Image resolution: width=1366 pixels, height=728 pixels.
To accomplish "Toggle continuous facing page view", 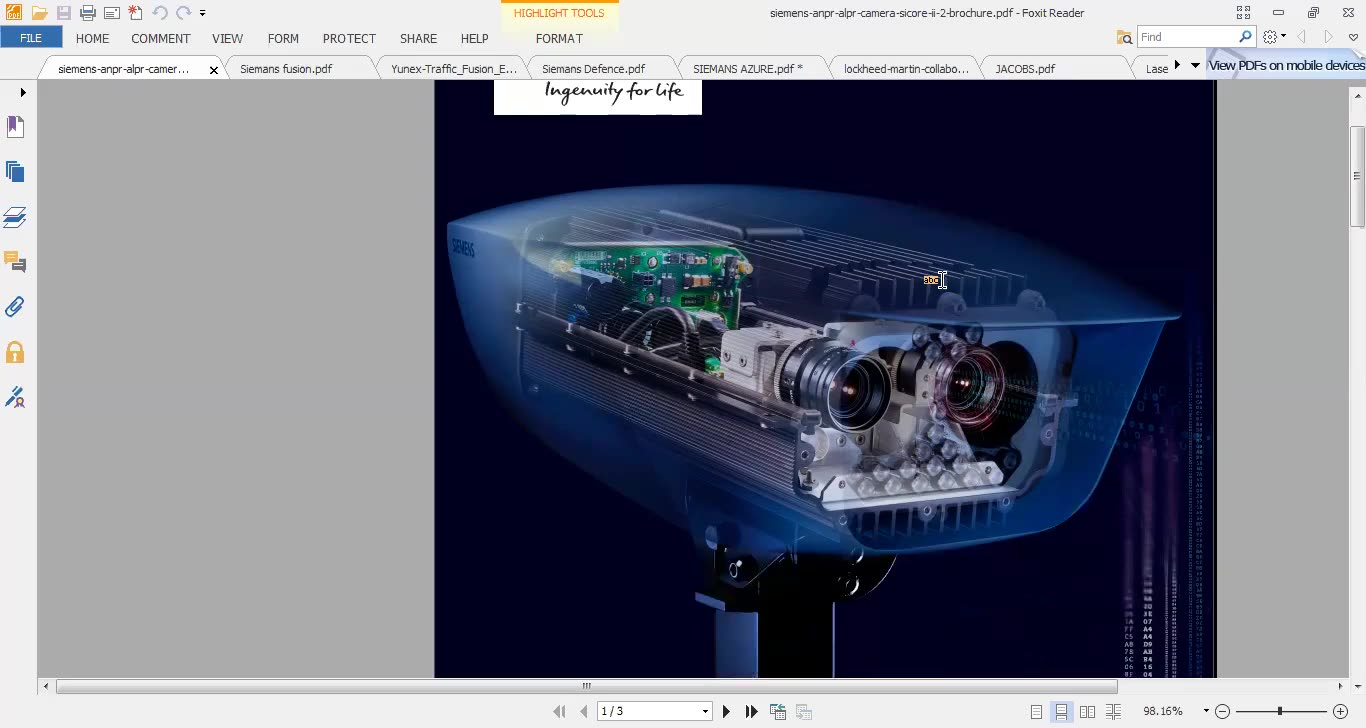I will coord(1113,711).
